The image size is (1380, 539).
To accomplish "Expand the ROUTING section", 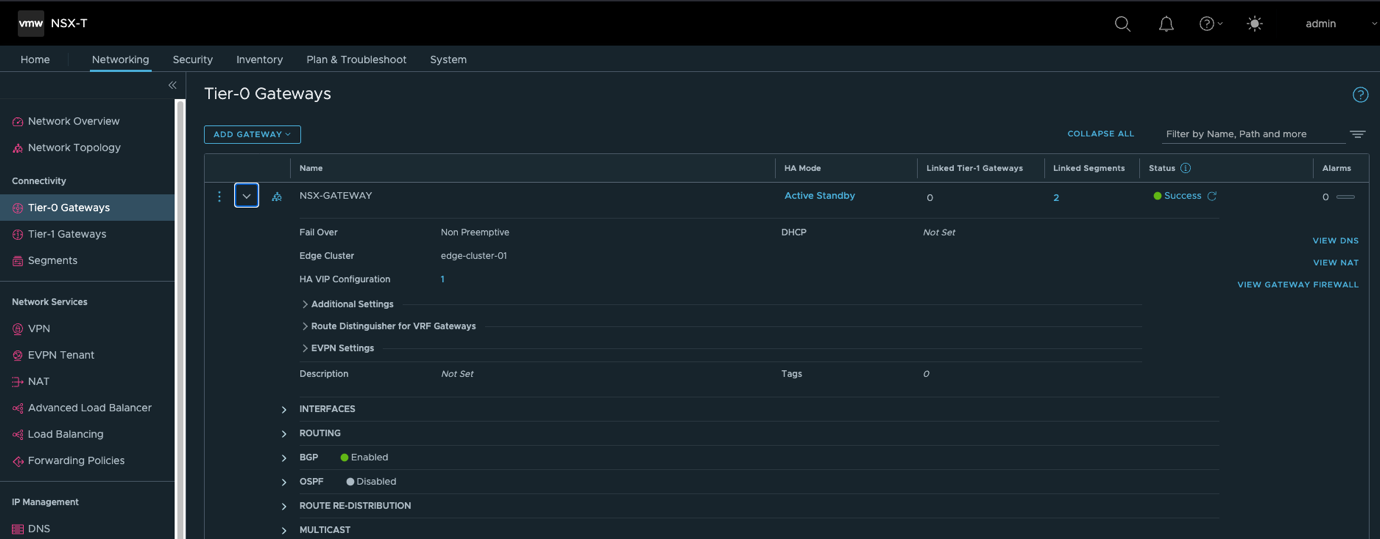I will pos(284,434).
